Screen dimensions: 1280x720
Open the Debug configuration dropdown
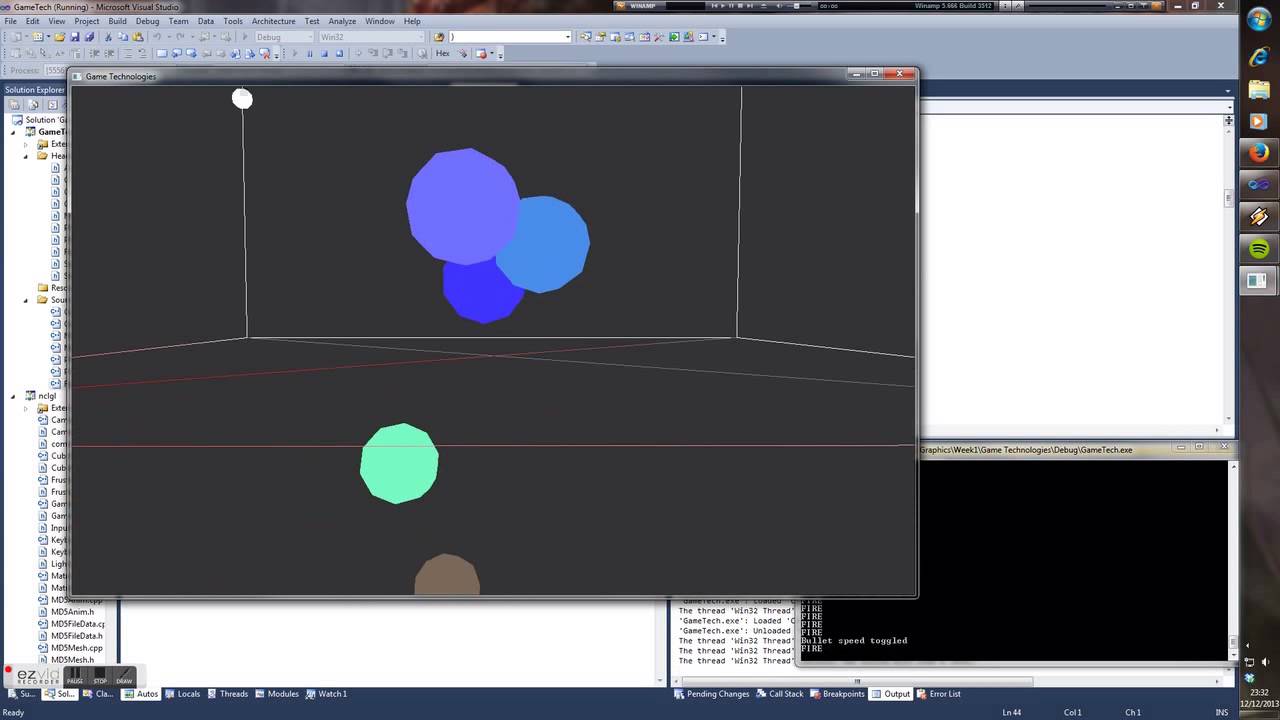(283, 37)
